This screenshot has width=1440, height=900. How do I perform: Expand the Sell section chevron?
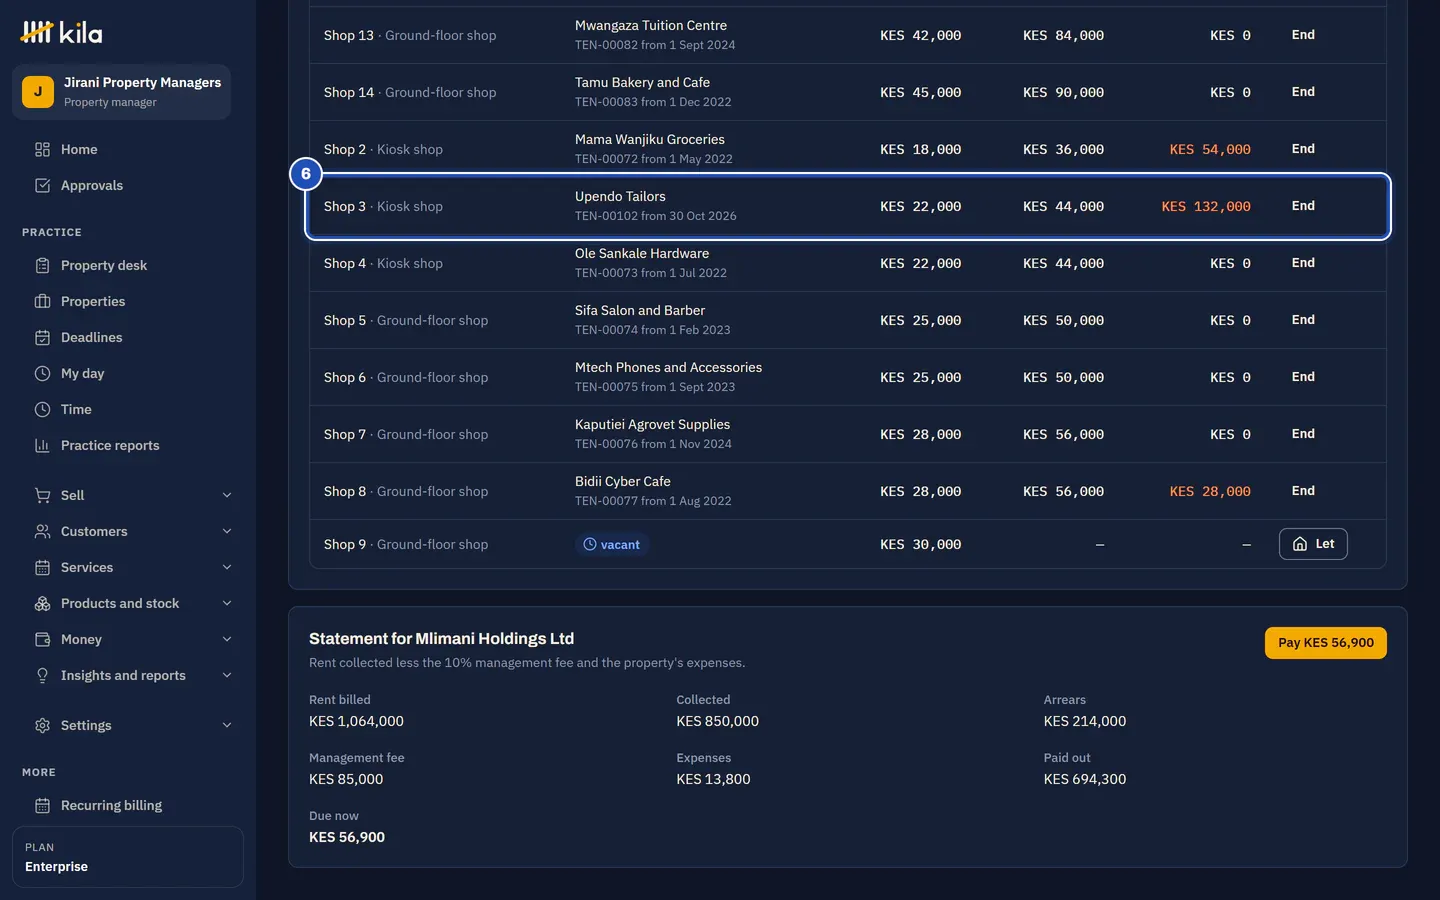coord(227,495)
